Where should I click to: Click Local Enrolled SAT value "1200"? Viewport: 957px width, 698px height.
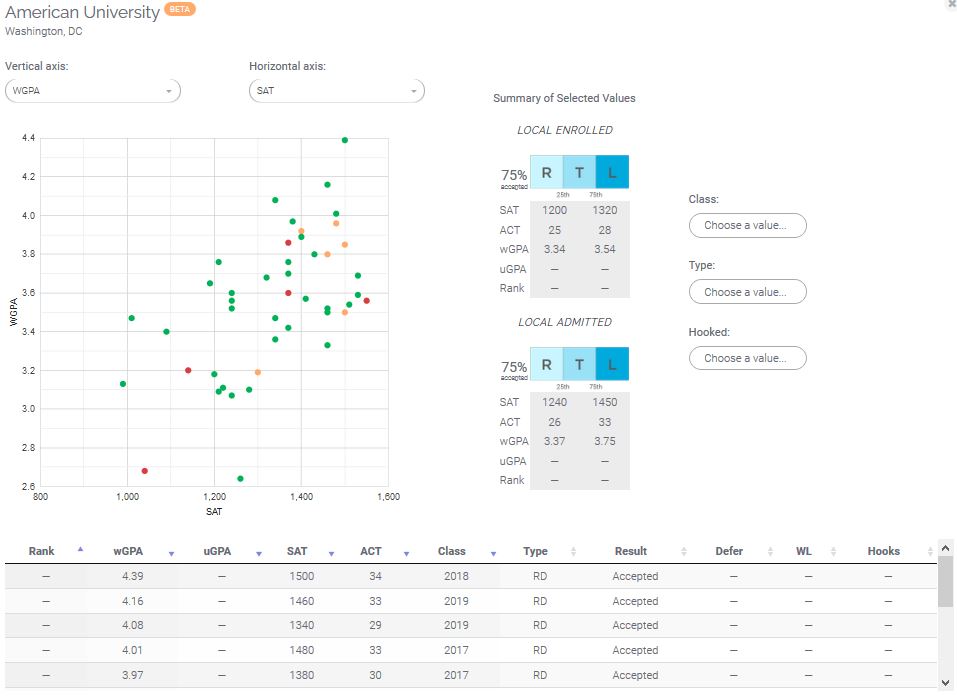pos(555,210)
